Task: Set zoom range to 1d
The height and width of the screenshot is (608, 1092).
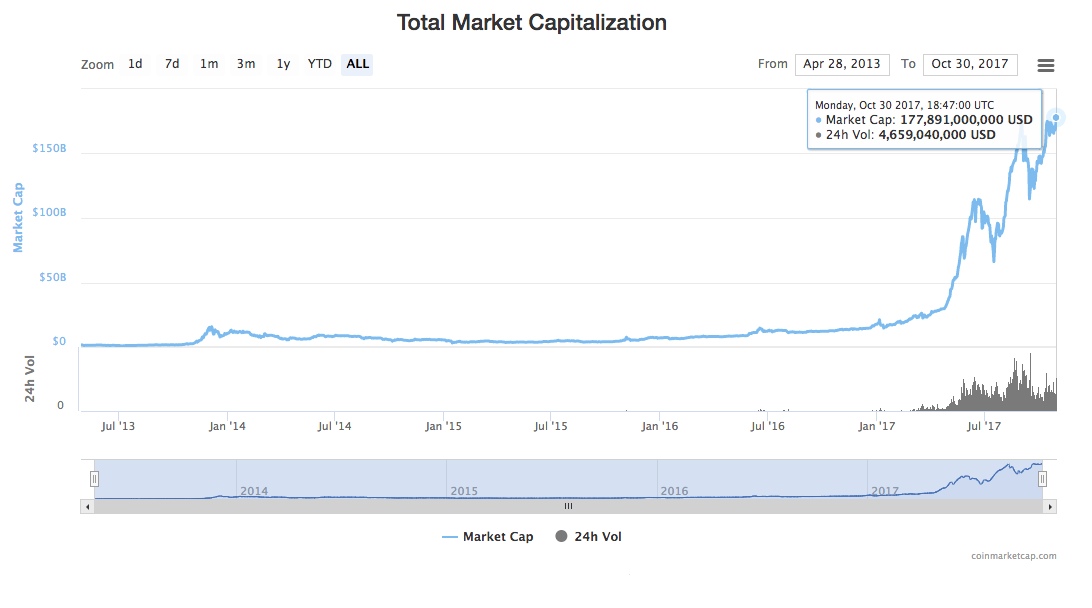Action: coord(135,64)
